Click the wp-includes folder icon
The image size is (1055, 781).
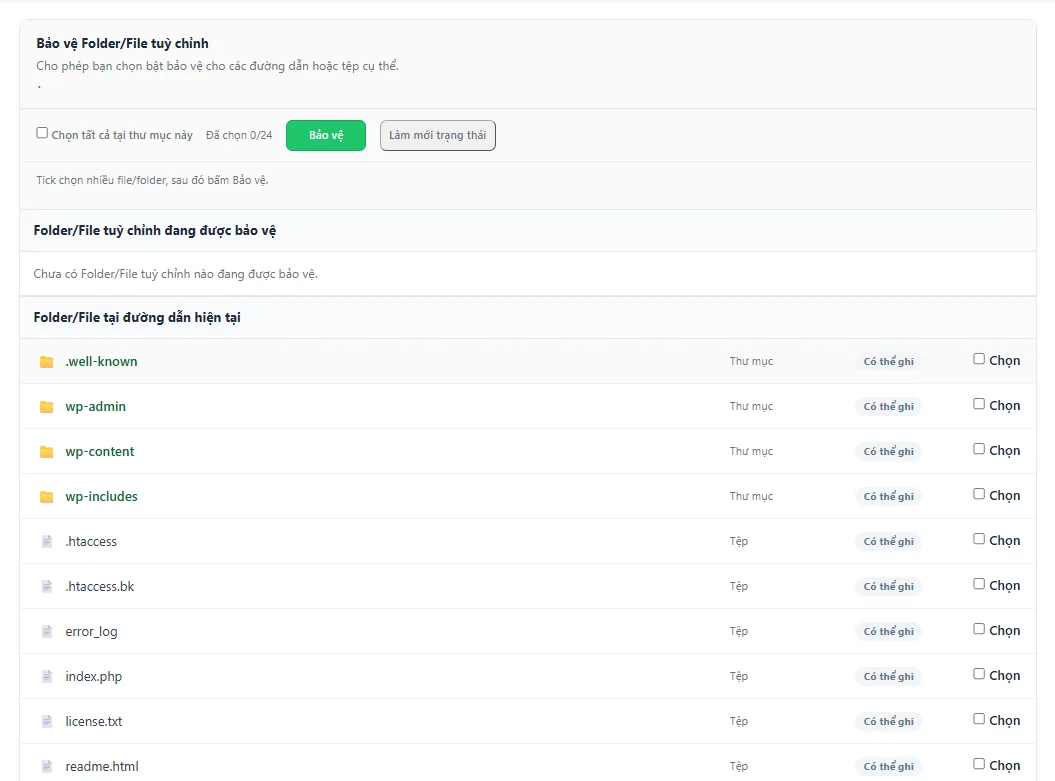(x=46, y=497)
